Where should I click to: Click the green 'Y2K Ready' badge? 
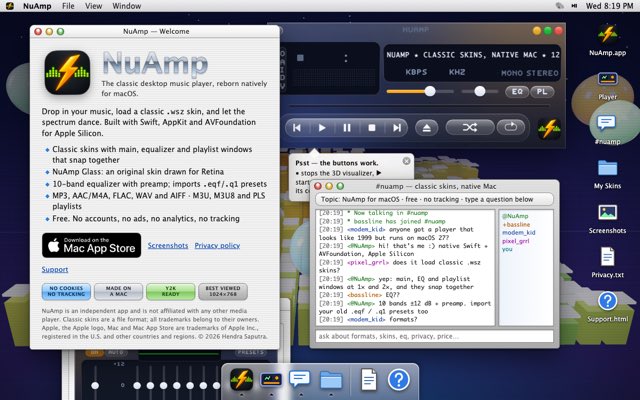pyautogui.click(x=171, y=291)
